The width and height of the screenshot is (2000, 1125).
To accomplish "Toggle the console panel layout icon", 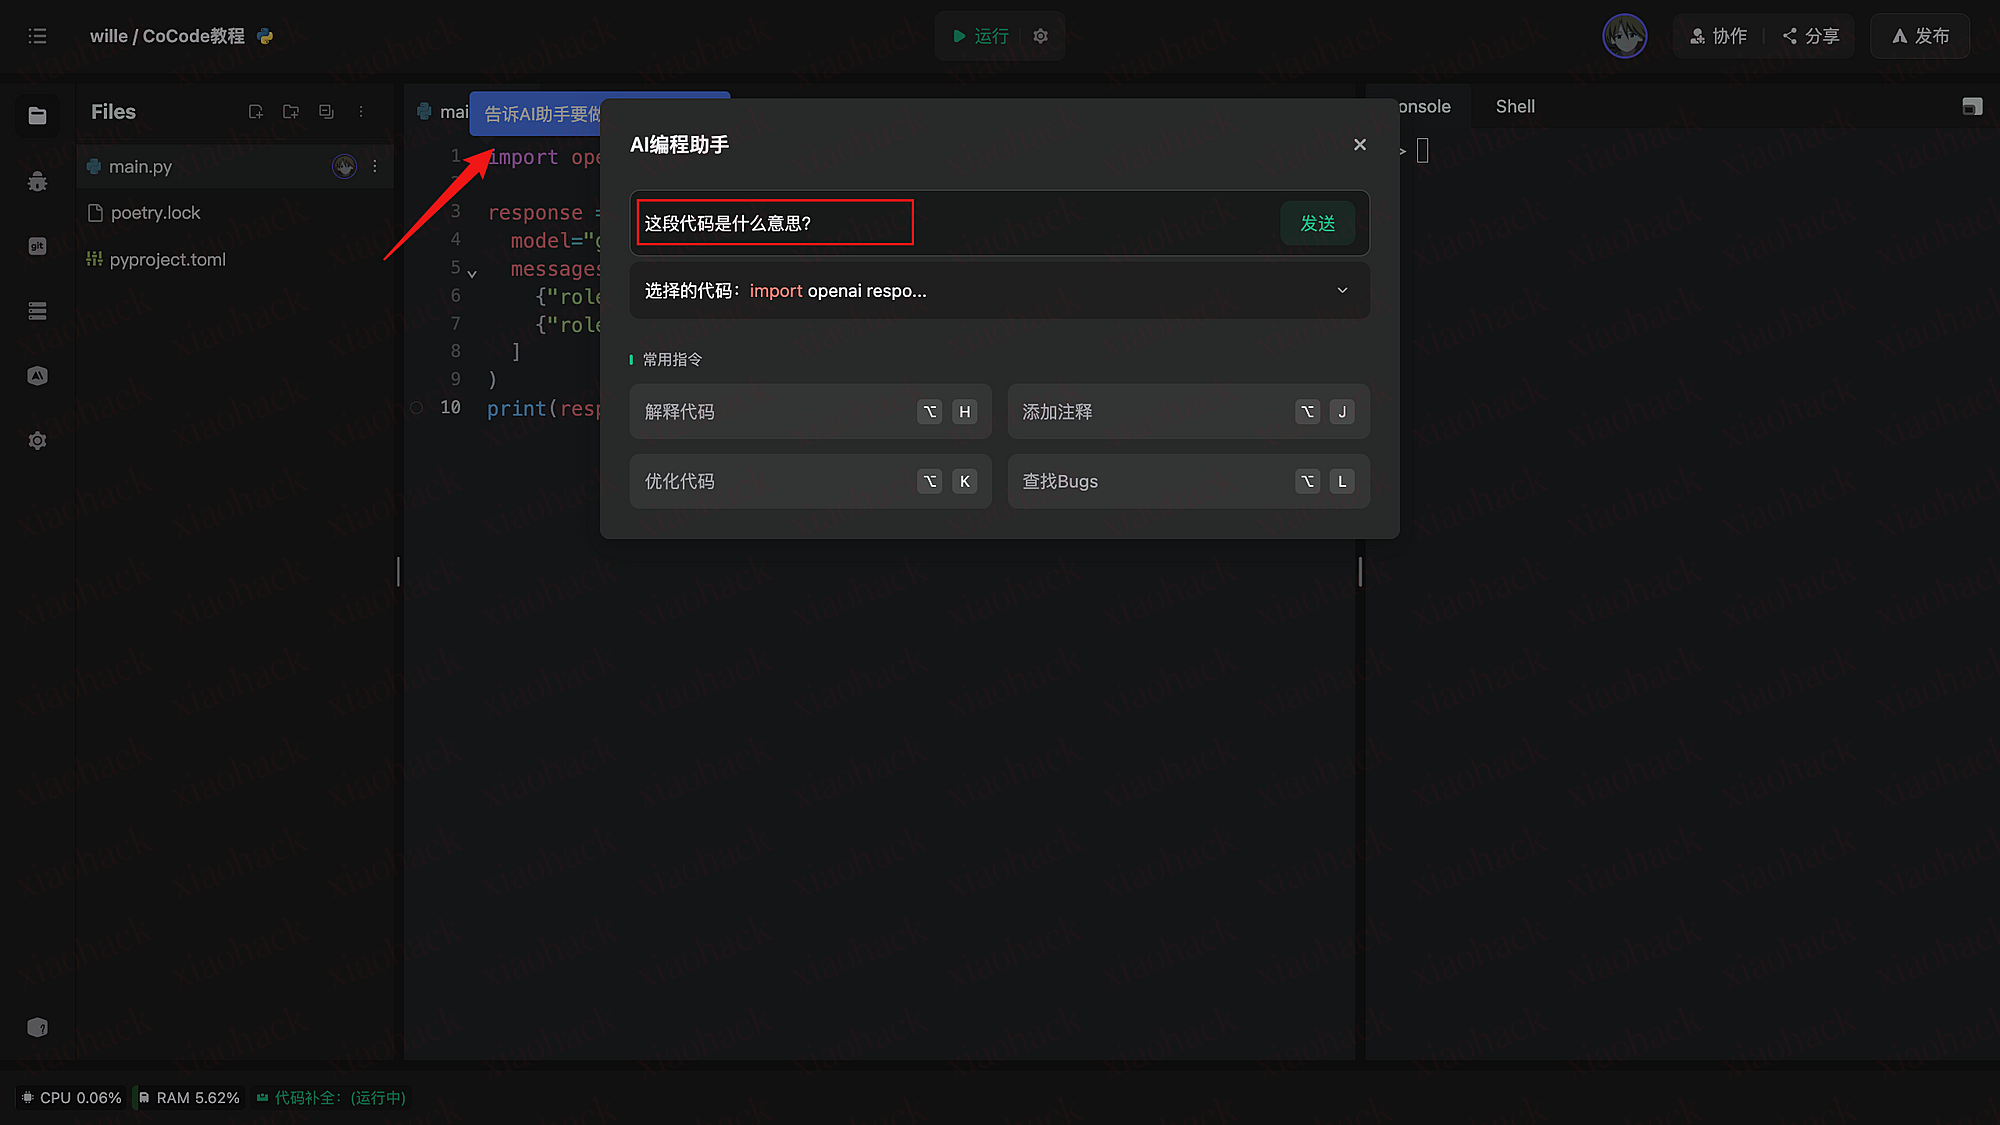I will 1972,107.
